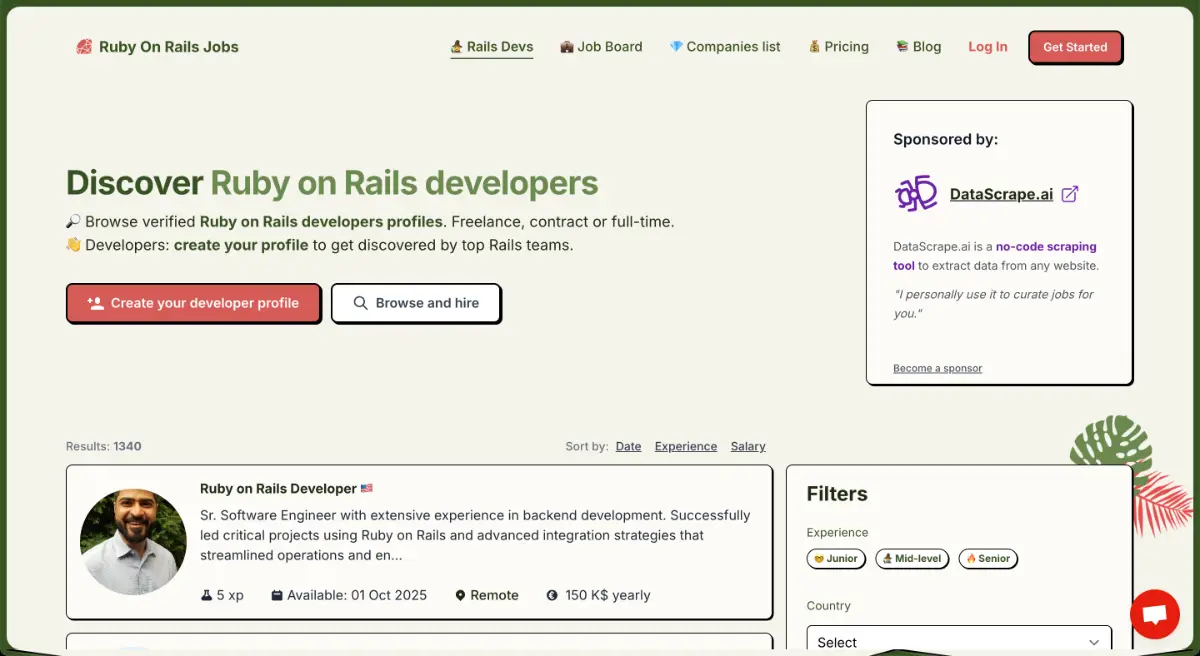Click the US flag on the developer profile
Viewport: 1200px width, 656px height.
pos(368,488)
